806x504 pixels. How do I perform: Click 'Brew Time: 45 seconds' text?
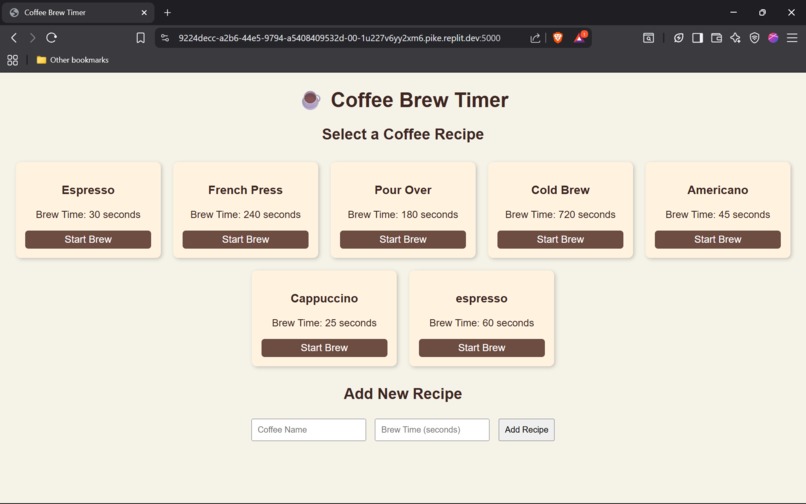tap(718, 214)
